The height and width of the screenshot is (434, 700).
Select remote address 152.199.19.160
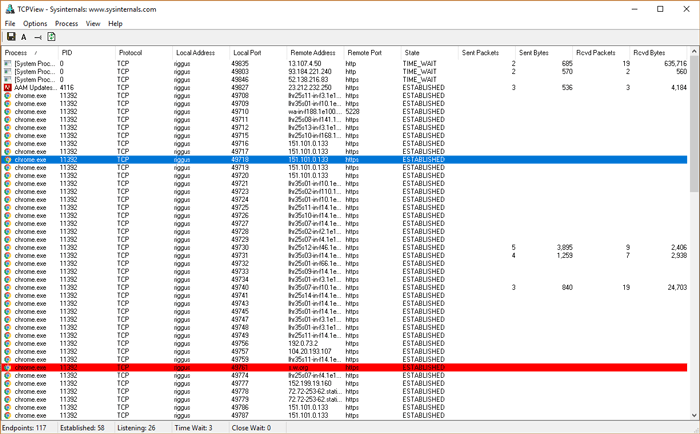point(310,384)
